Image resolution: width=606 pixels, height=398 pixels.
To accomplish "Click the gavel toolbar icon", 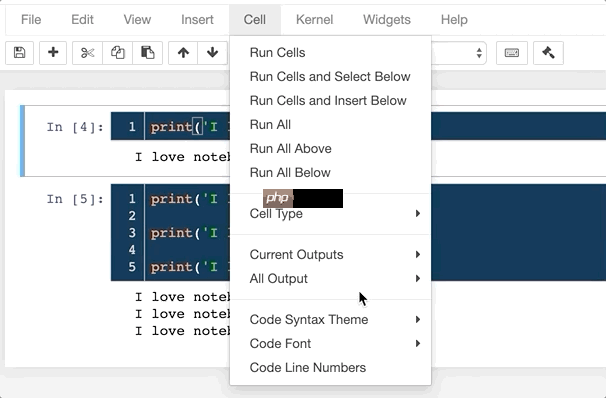I will (x=548, y=53).
